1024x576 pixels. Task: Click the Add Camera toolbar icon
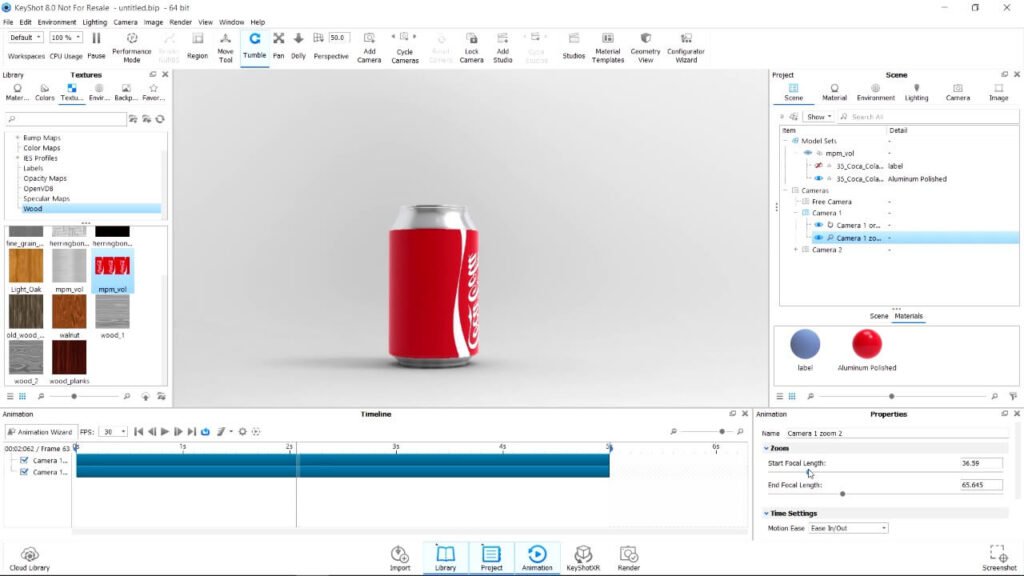click(369, 48)
